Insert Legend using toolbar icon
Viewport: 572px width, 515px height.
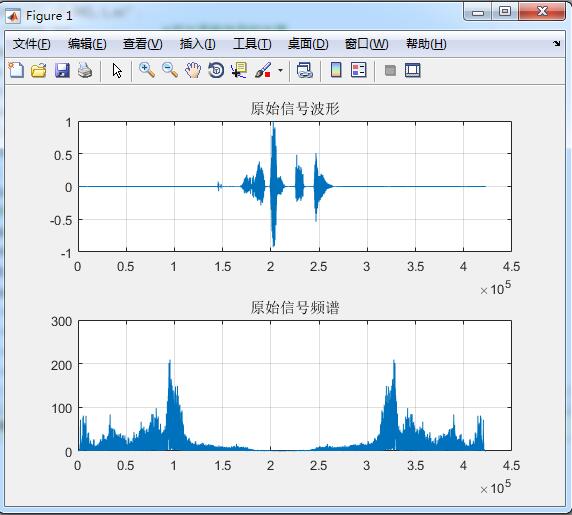pyautogui.click(x=359, y=70)
